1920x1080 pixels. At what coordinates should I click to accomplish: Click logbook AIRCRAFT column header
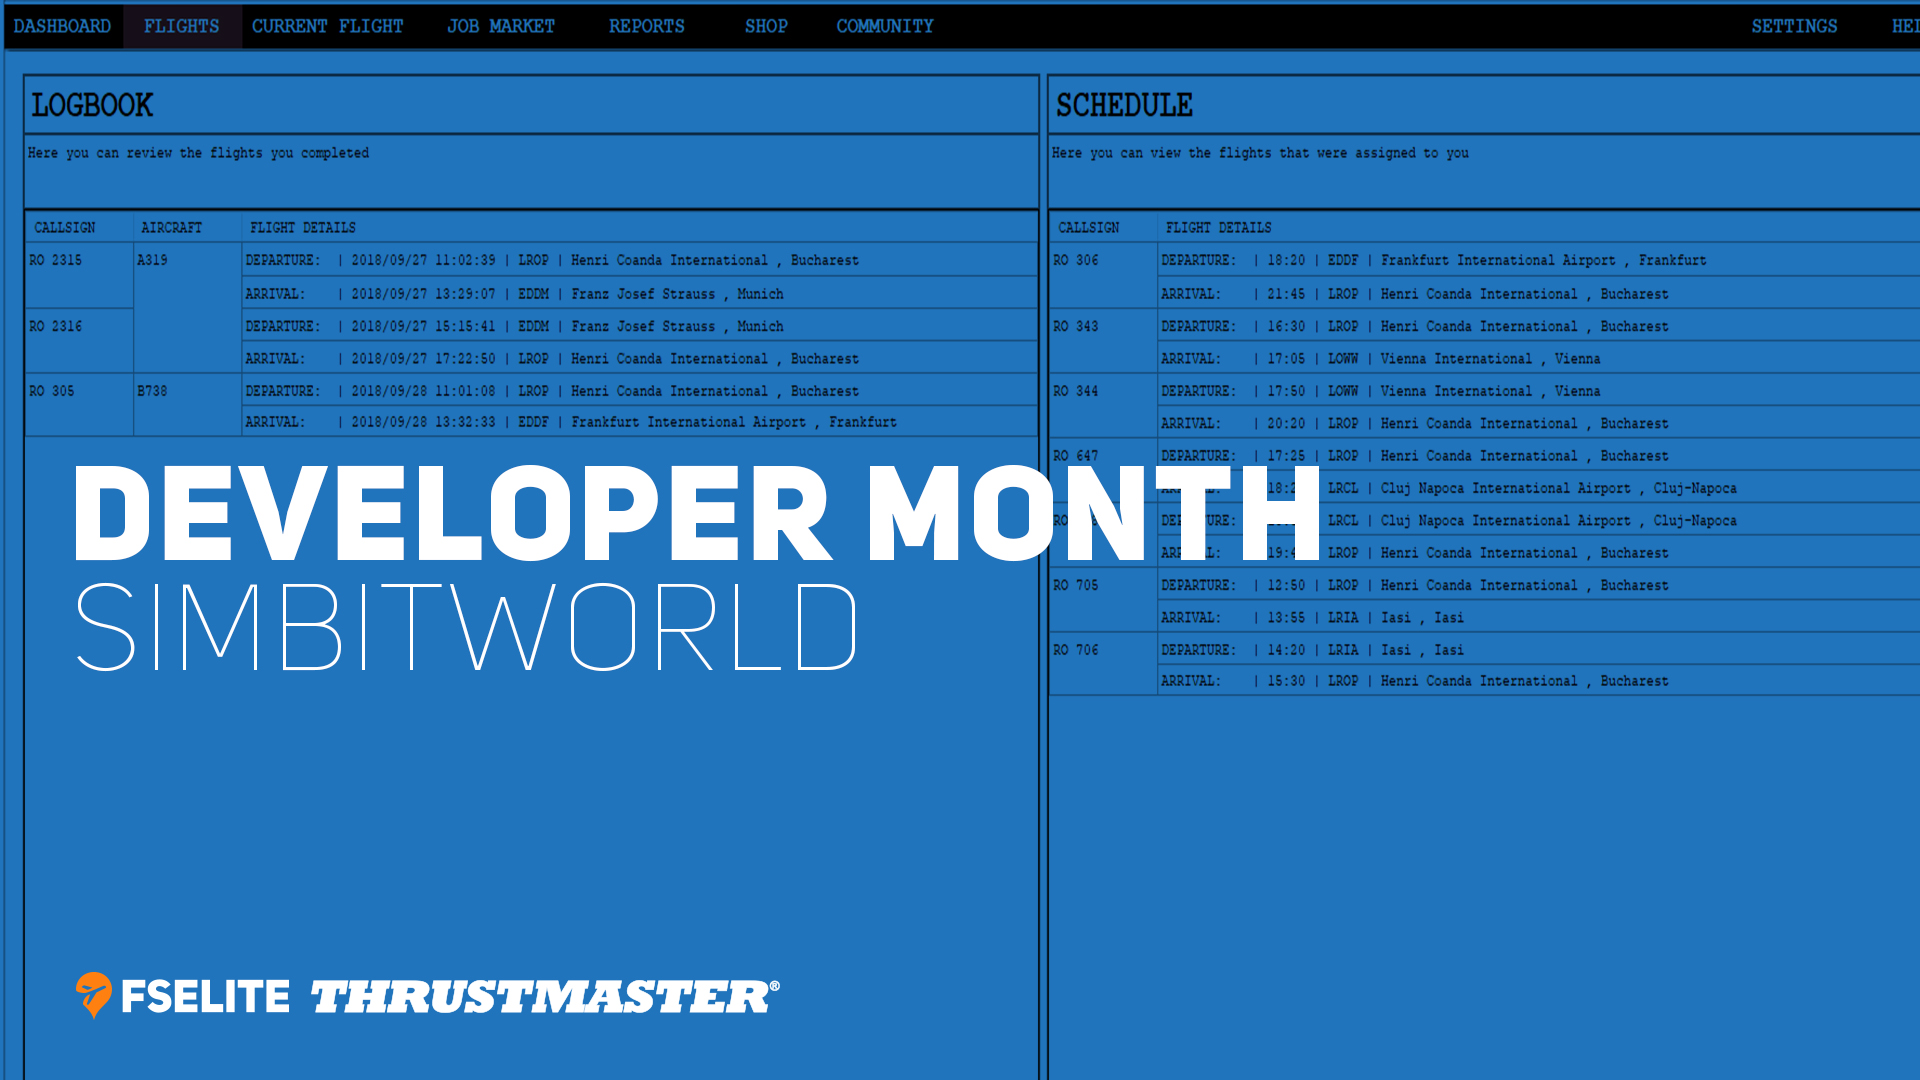tap(171, 228)
